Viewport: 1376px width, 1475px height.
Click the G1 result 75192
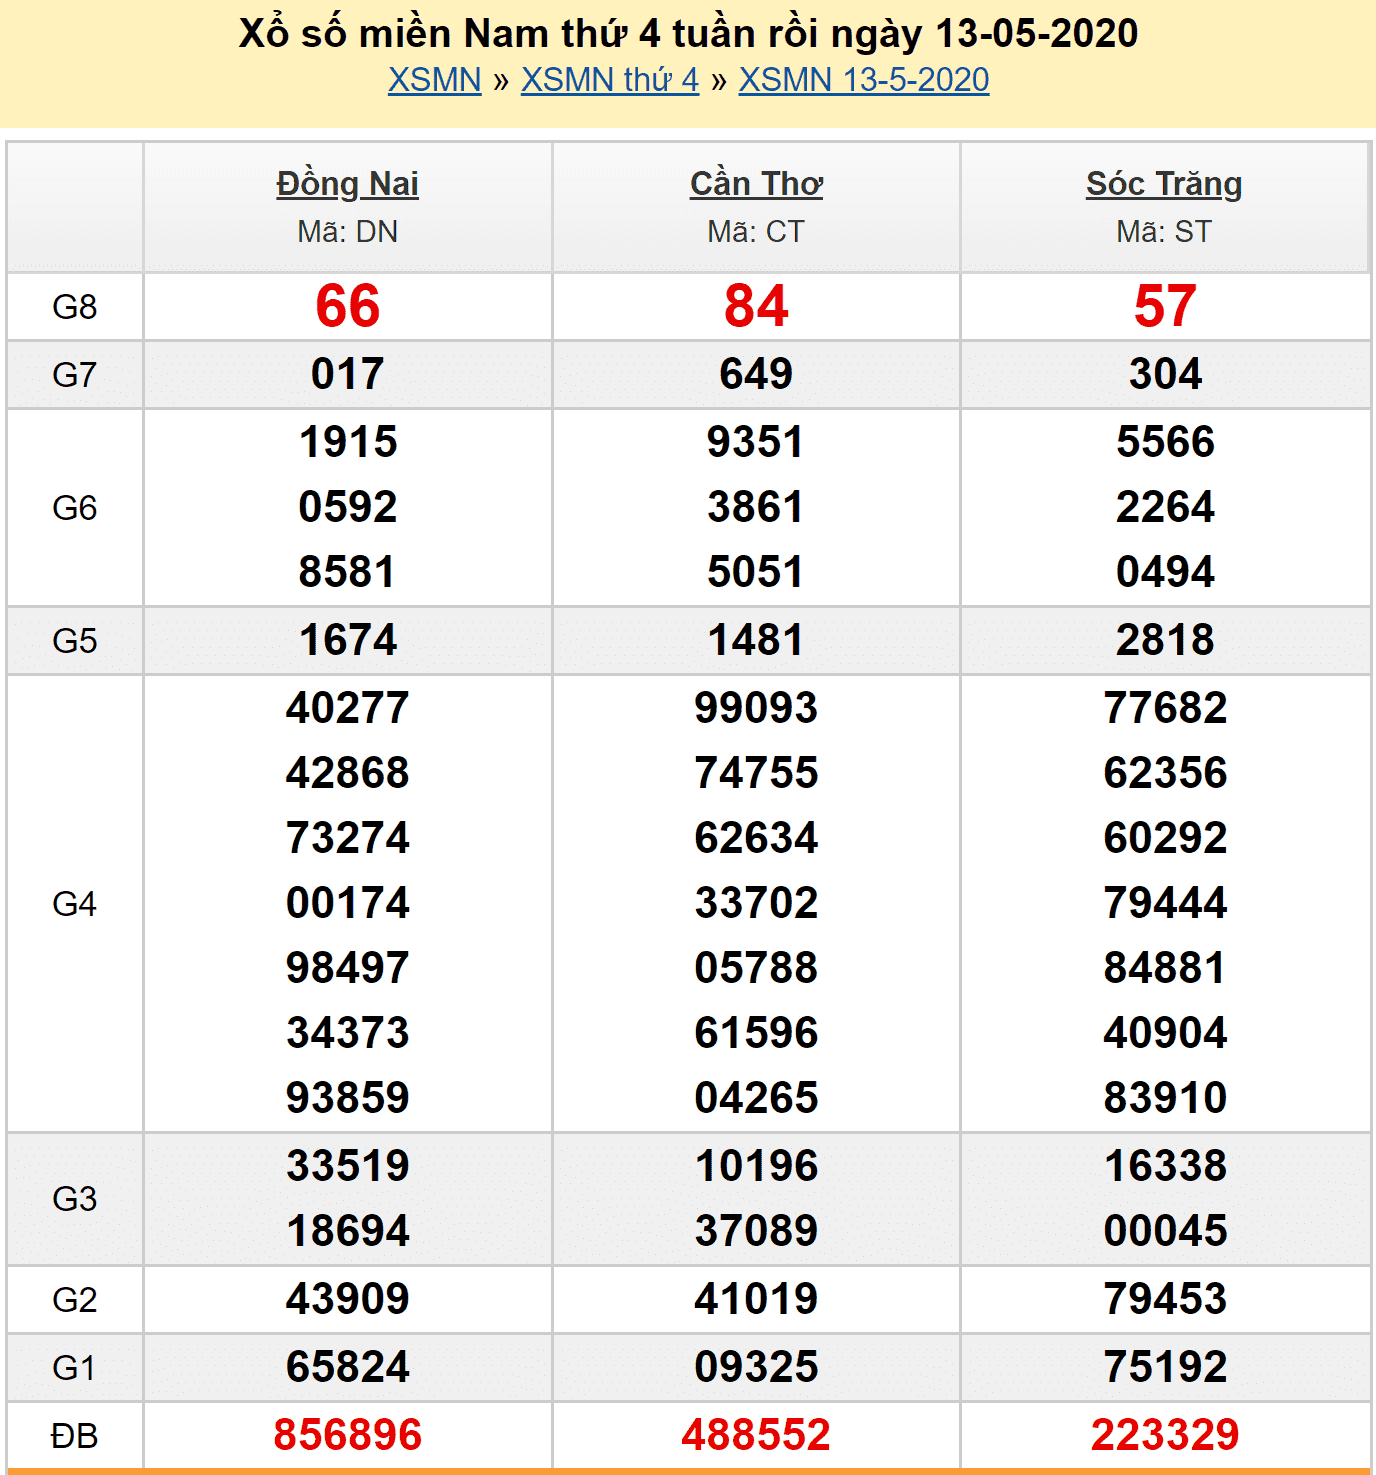[1165, 1367]
